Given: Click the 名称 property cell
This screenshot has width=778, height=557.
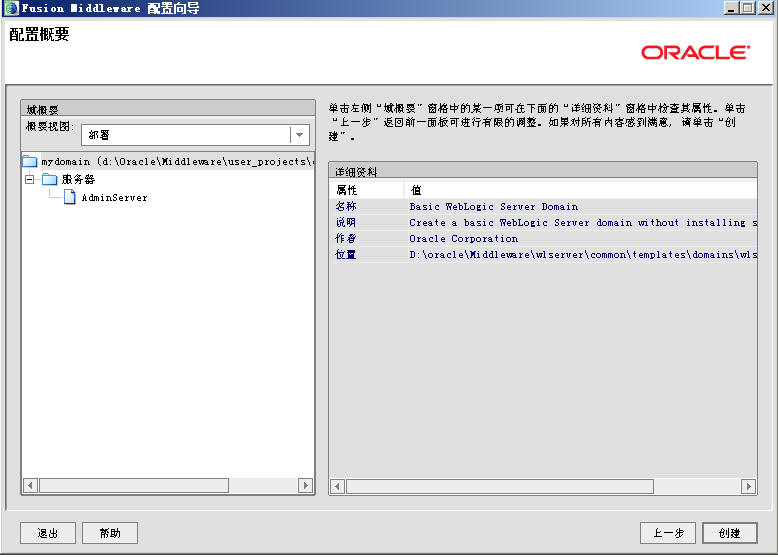Looking at the screenshot, I should 367,206.
